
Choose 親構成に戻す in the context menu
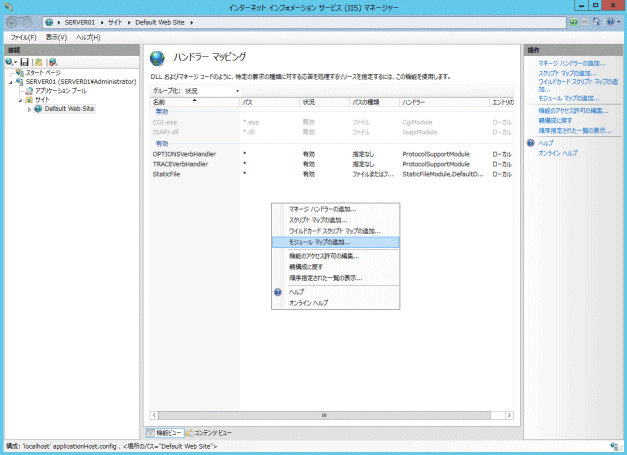335,267
